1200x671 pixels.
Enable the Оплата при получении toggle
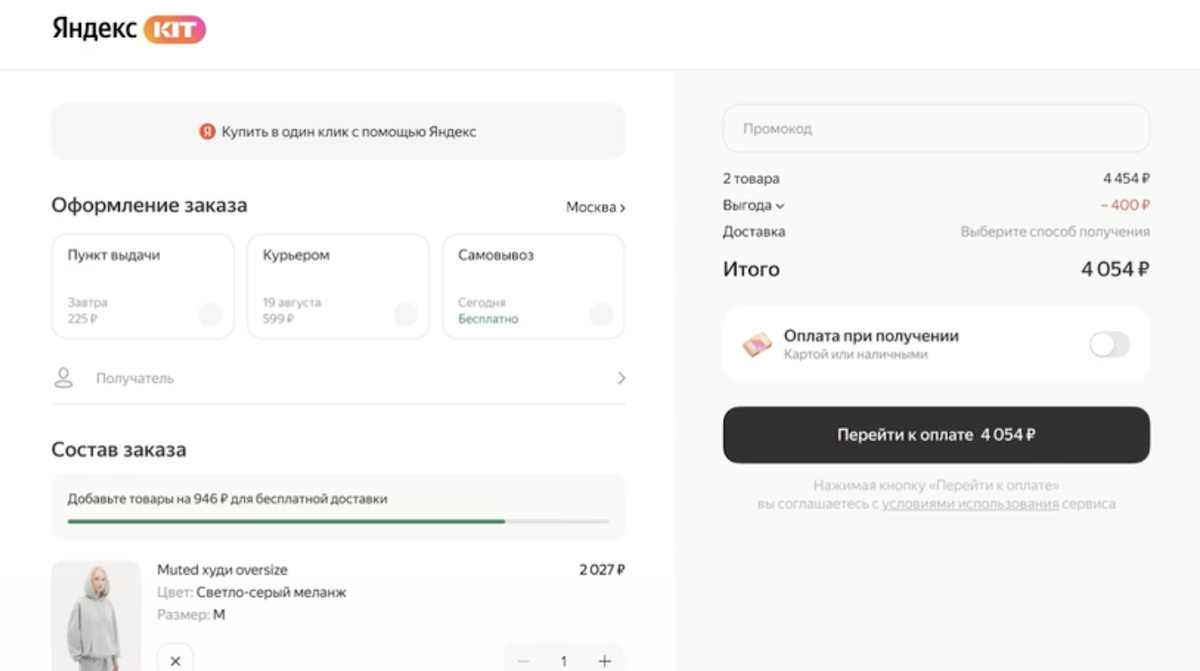(x=1108, y=345)
